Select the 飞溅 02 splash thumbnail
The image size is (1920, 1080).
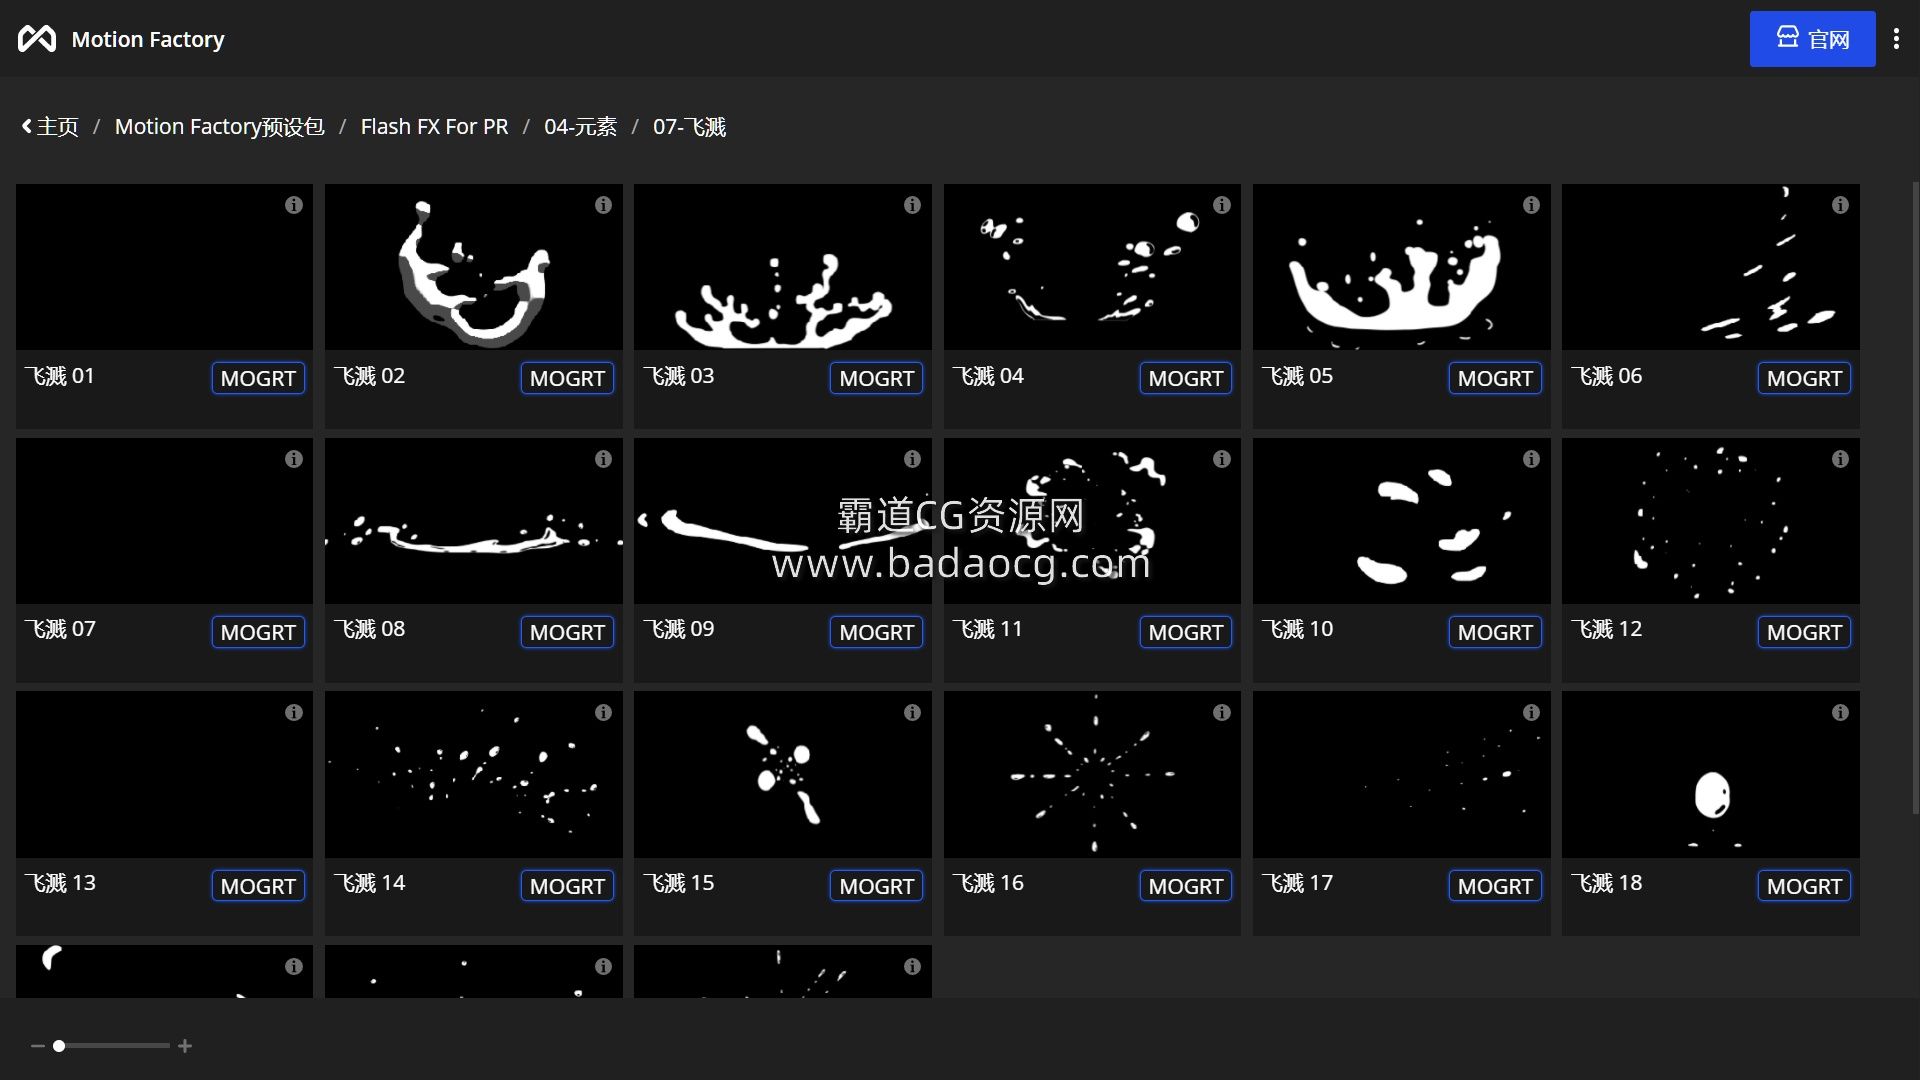click(474, 267)
